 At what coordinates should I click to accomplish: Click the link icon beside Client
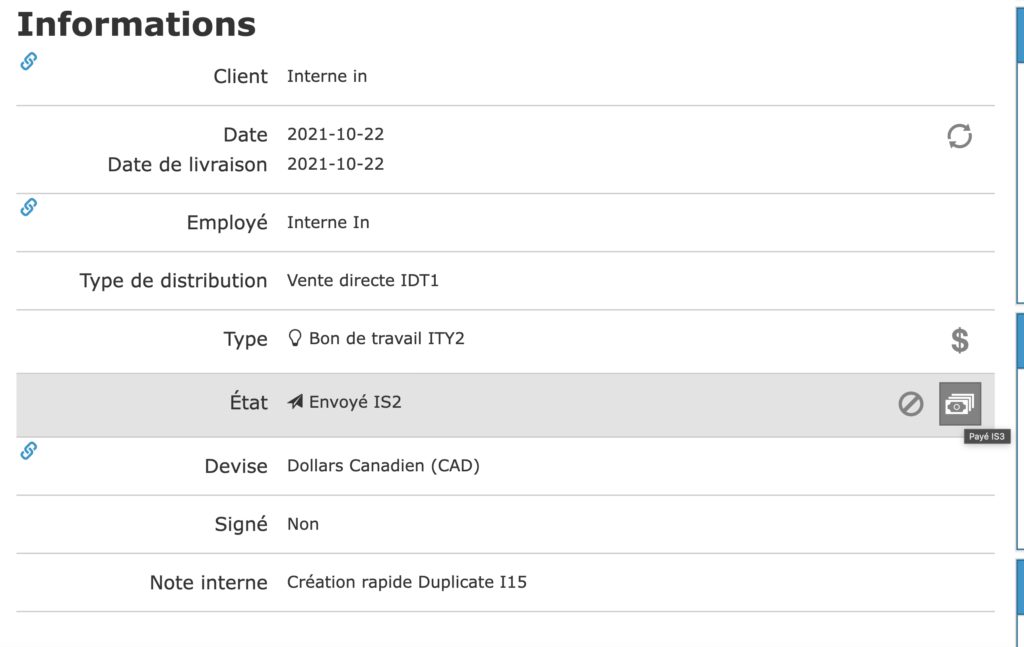click(x=29, y=62)
